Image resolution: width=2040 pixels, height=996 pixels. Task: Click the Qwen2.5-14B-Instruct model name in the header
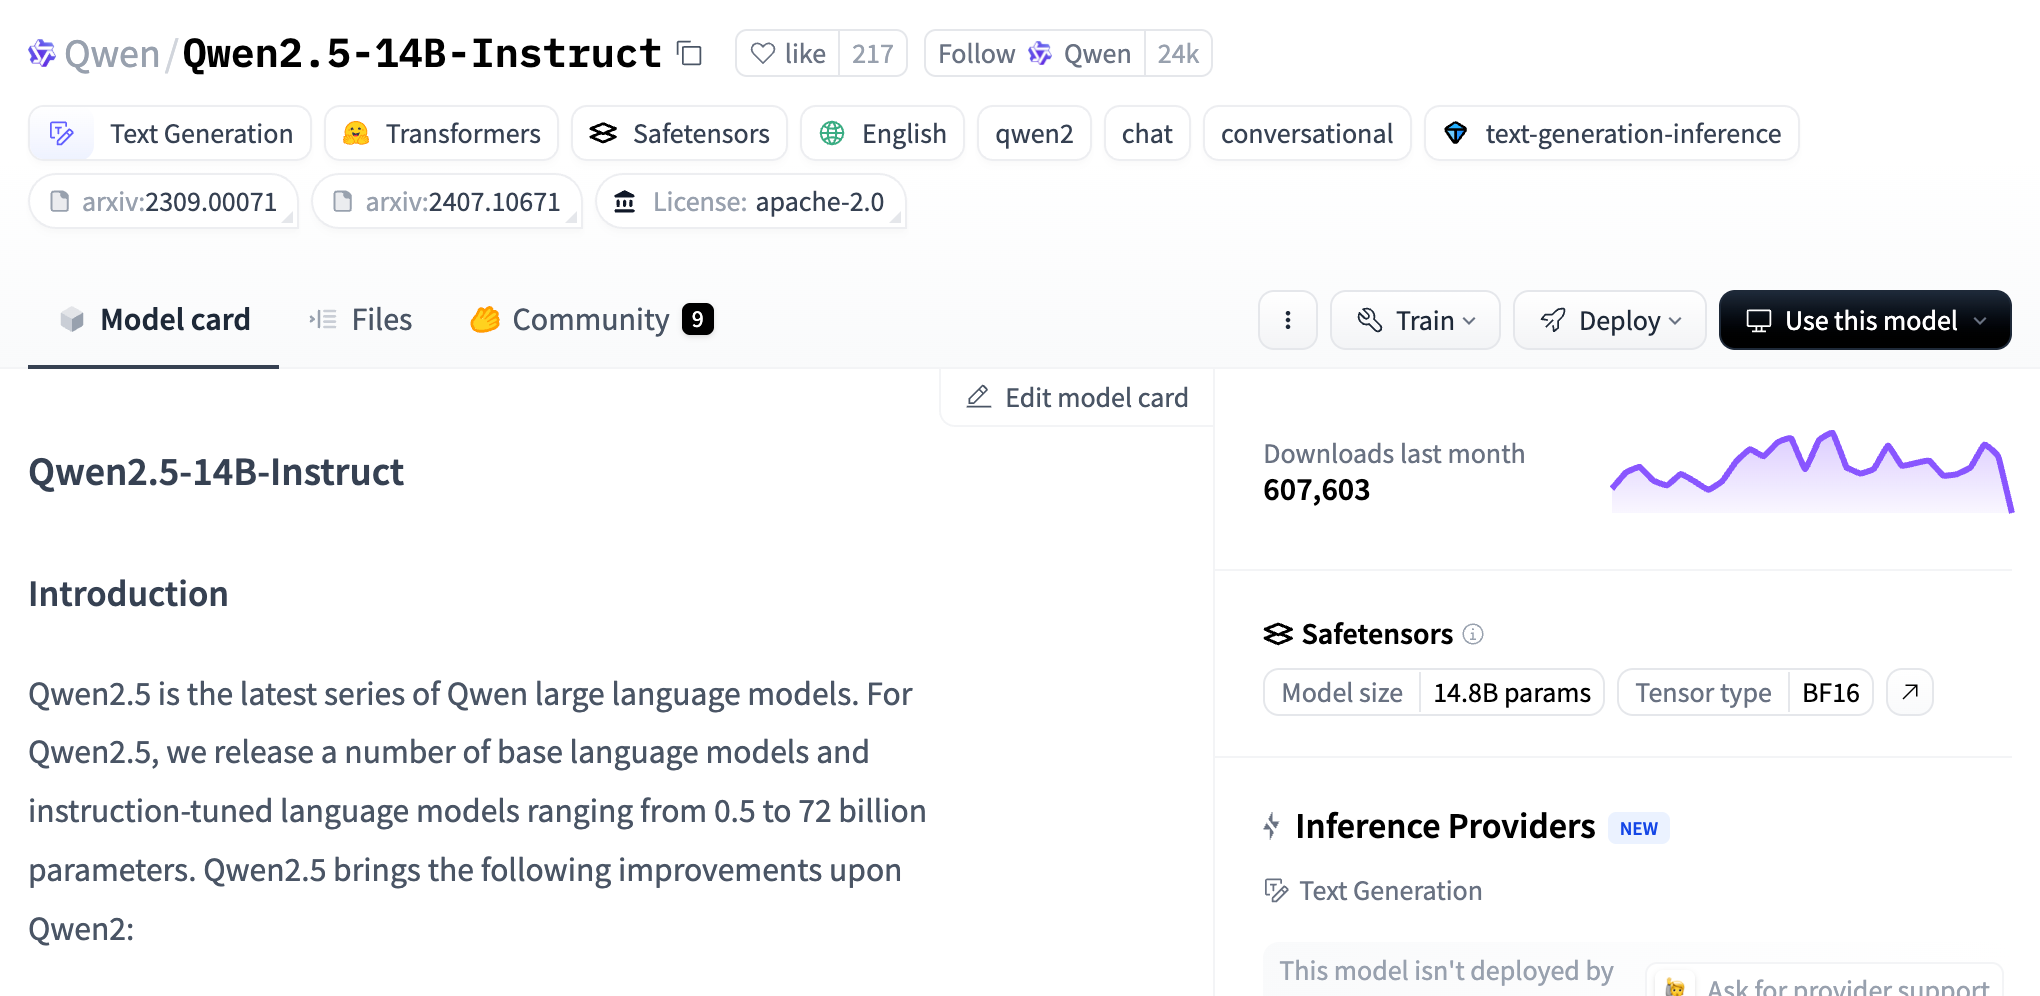(422, 53)
